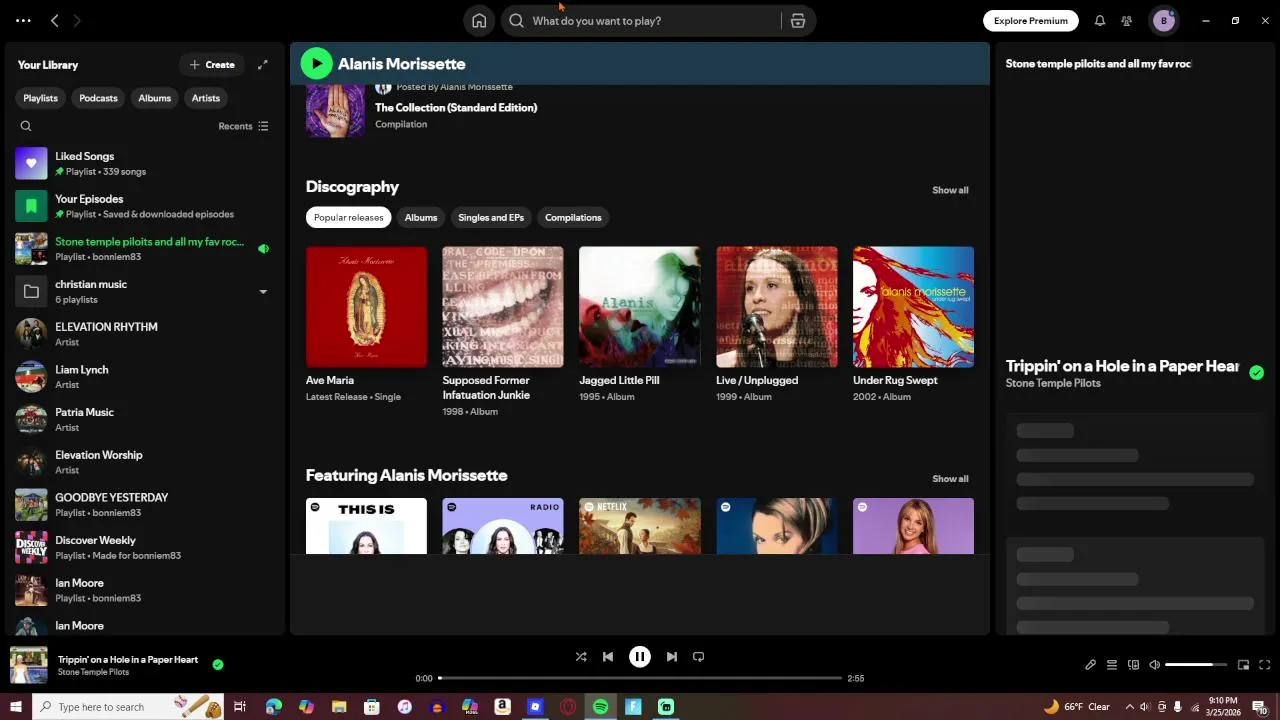The height and width of the screenshot is (720, 1280).
Task: Select Singles and EPs filter
Action: 491,217
